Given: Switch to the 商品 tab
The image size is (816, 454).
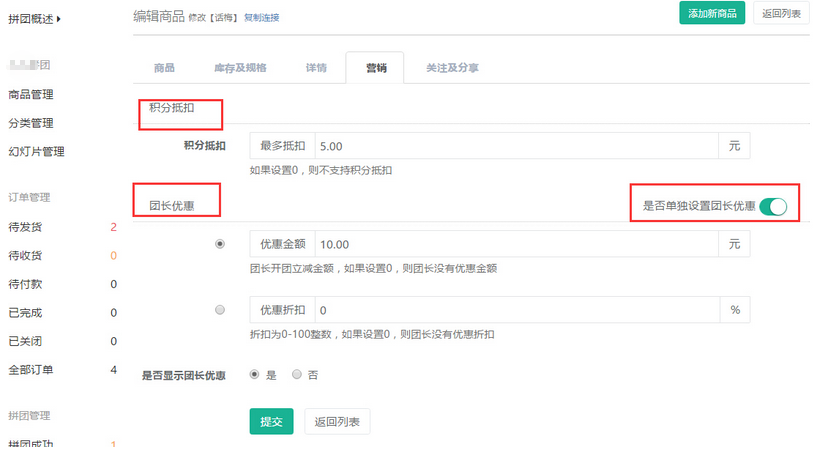Looking at the screenshot, I should click(164, 68).
